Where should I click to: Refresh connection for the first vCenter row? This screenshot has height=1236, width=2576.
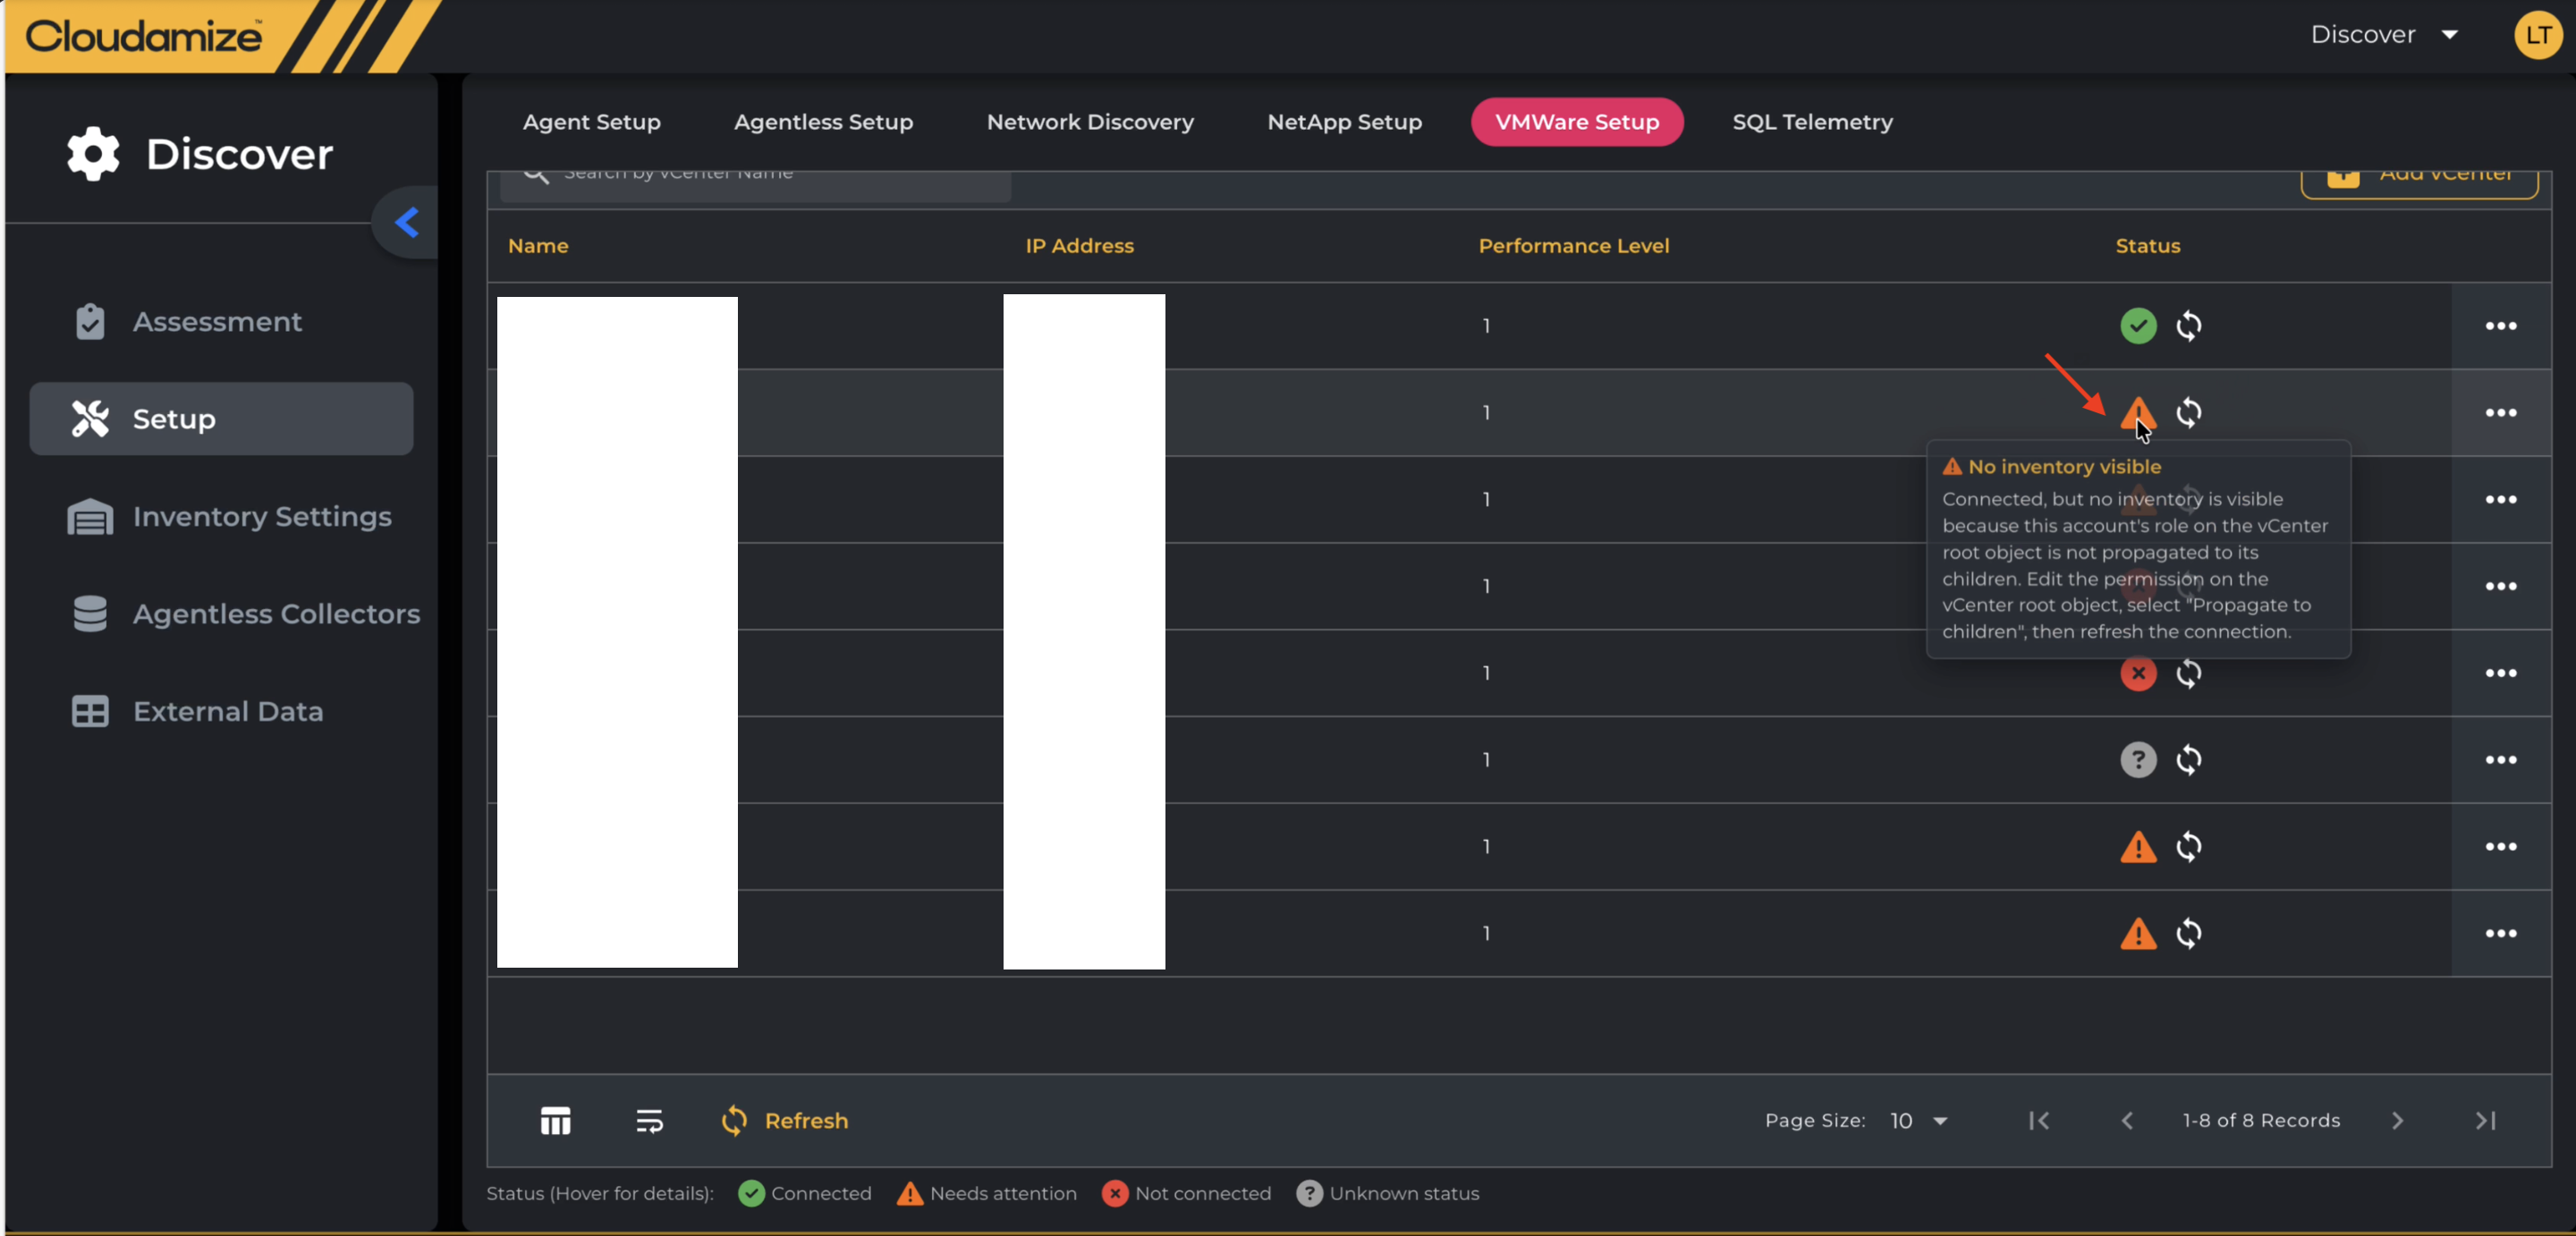pos(2188,326)
